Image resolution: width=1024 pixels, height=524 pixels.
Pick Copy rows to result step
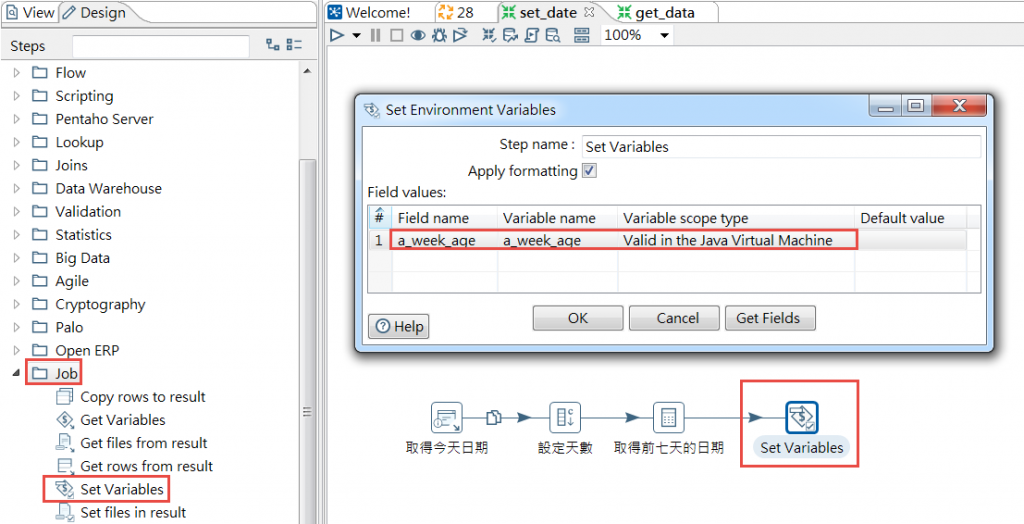point(142,397)
